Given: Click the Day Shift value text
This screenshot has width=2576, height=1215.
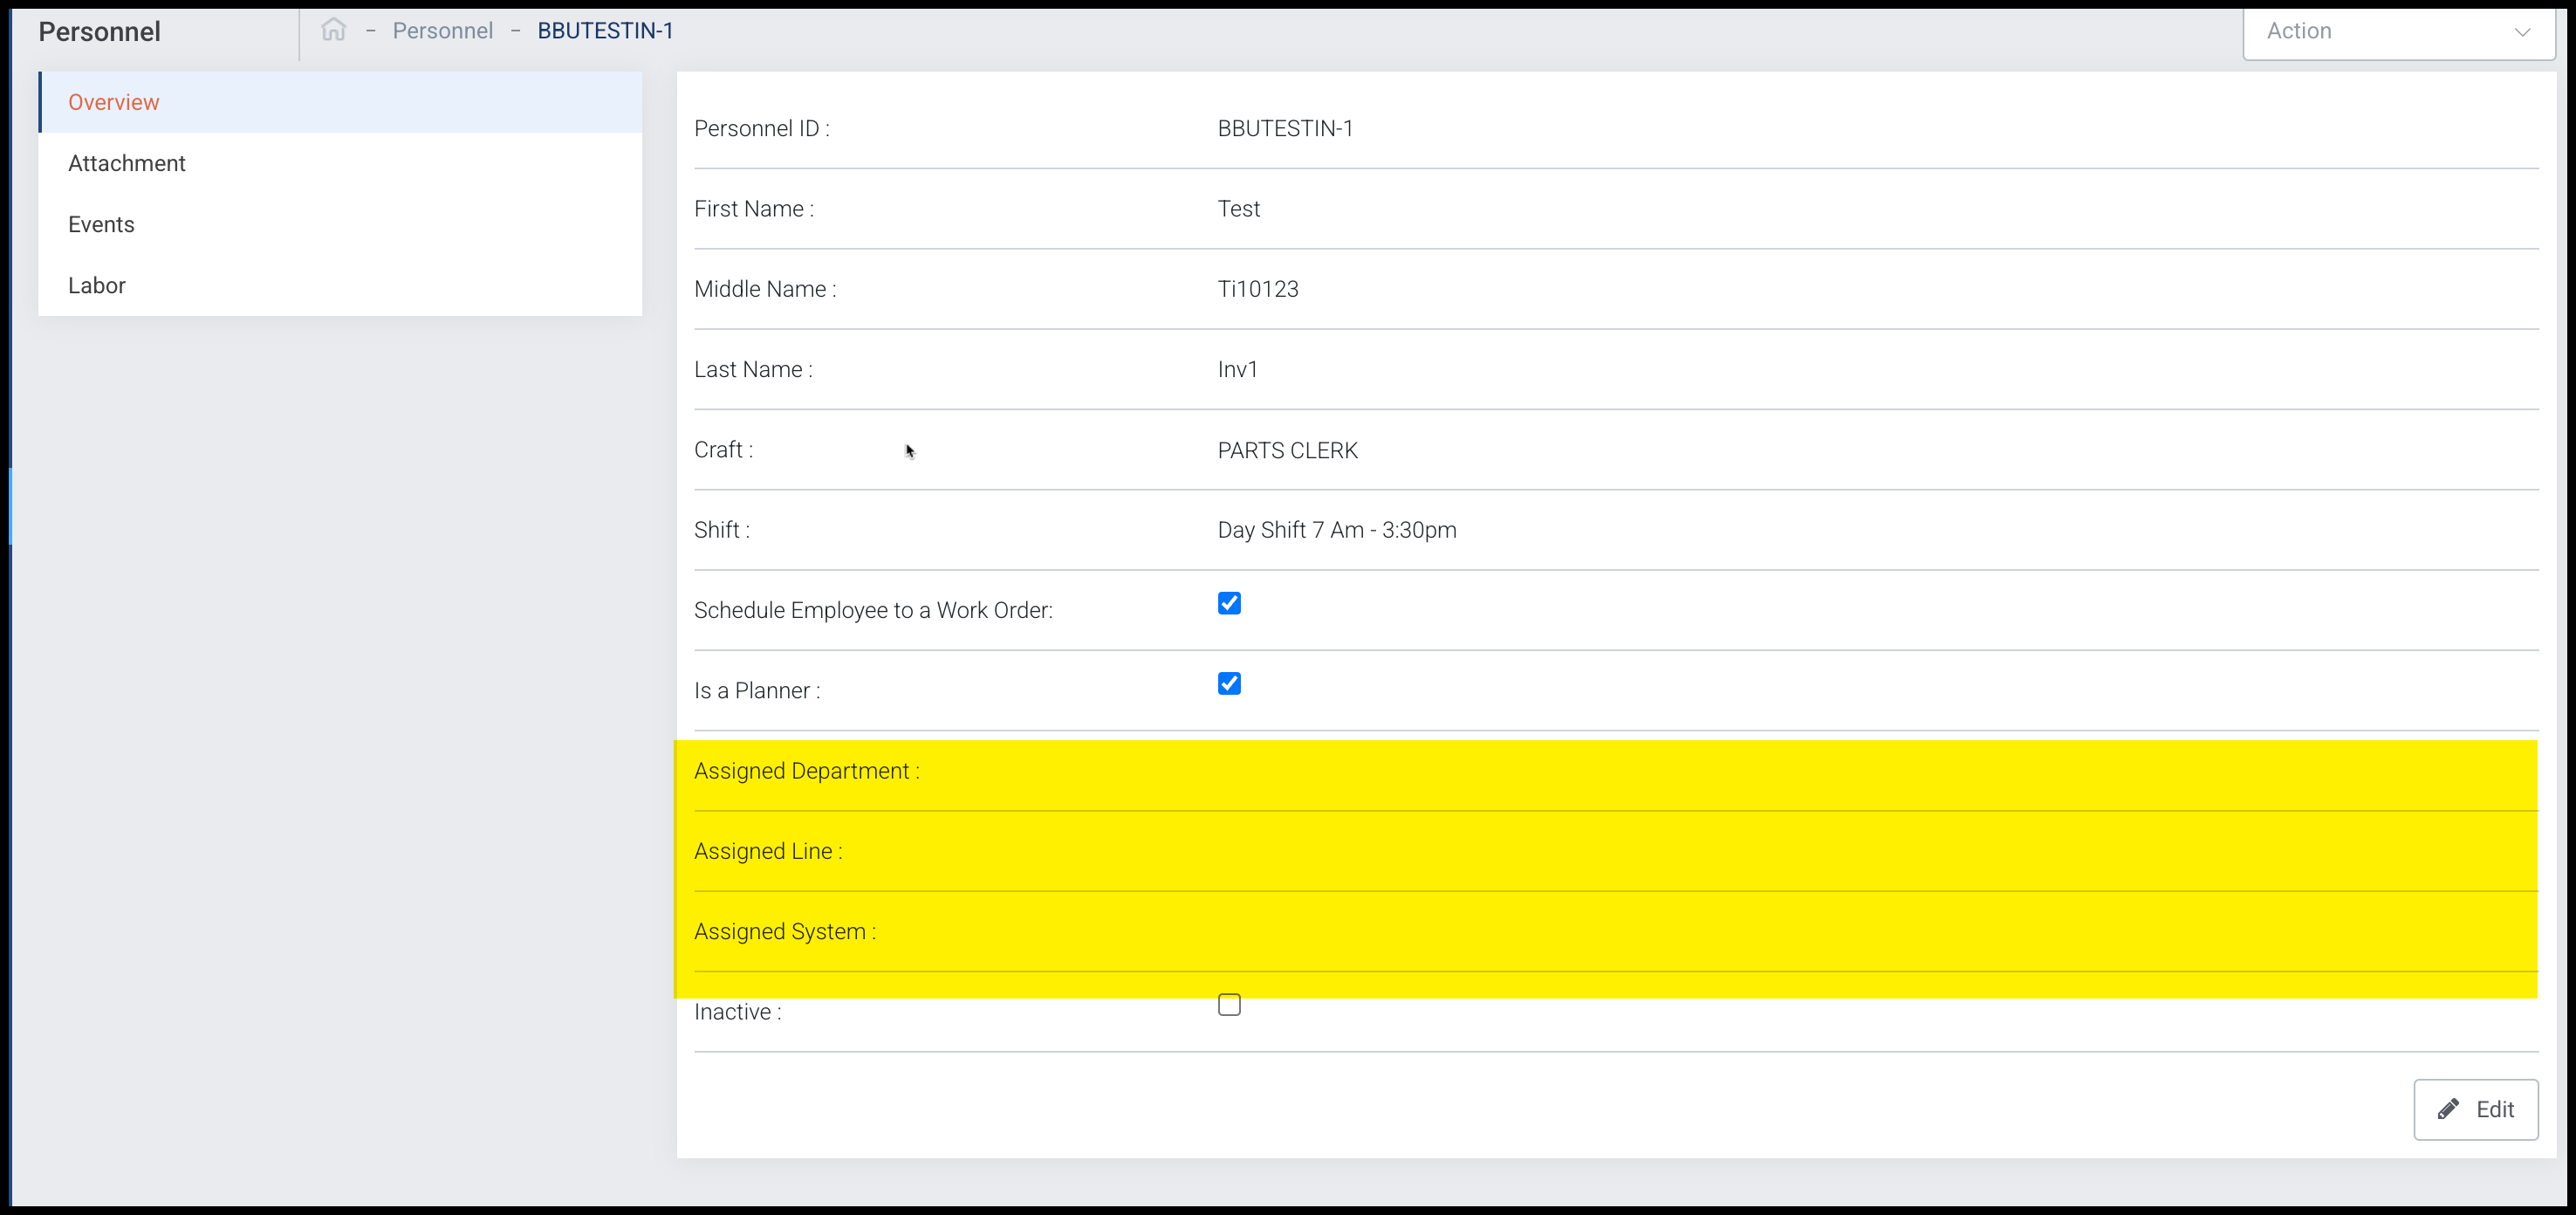Looking at the screenshot, I should tap(1336, 530).
